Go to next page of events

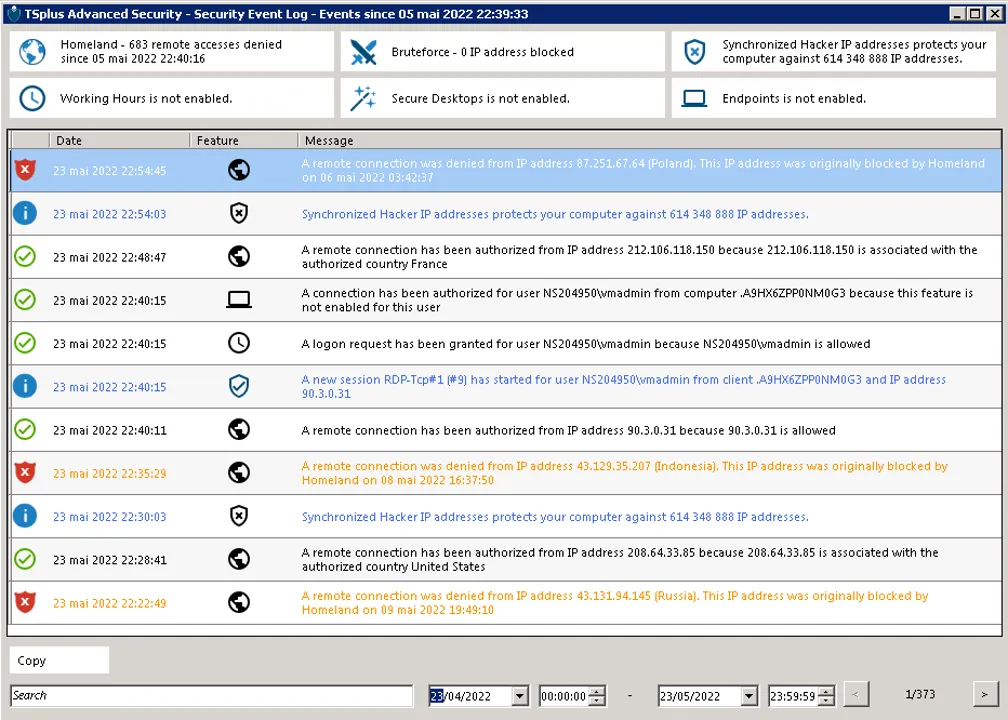pos(984,694)
